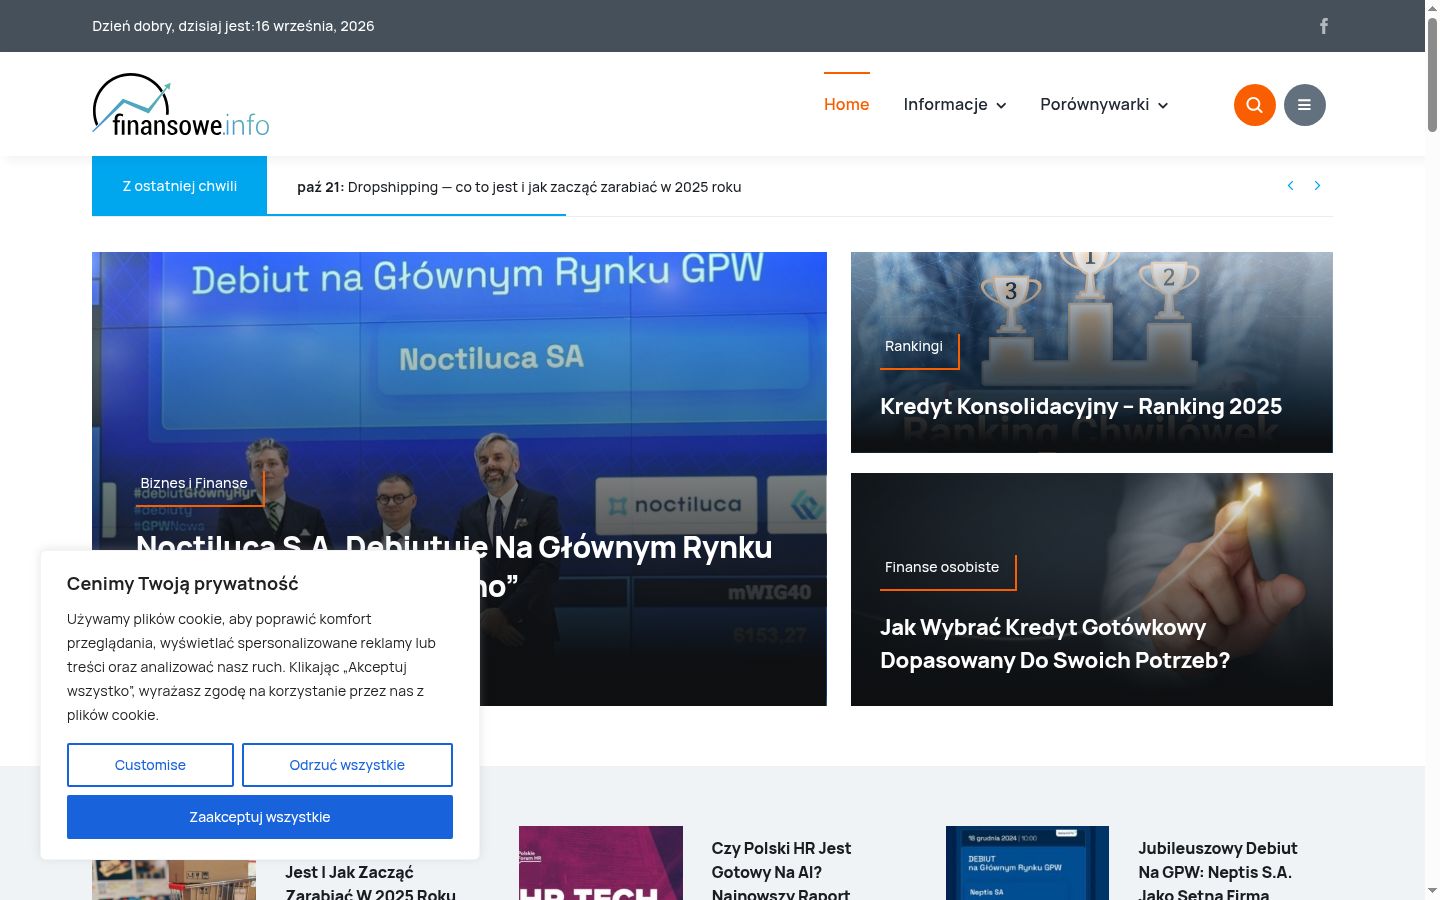
Task: Open 'Czy Polski HR Jest Gotowy Na AI?' article
Action: 781,871
